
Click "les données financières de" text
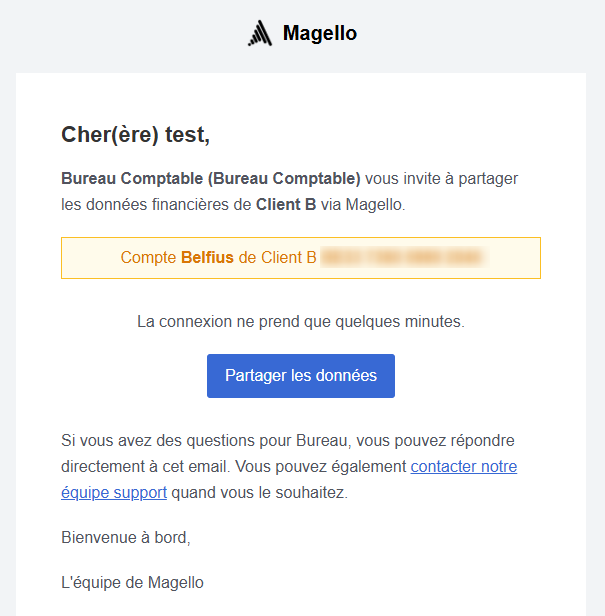[x=156, y=205]
